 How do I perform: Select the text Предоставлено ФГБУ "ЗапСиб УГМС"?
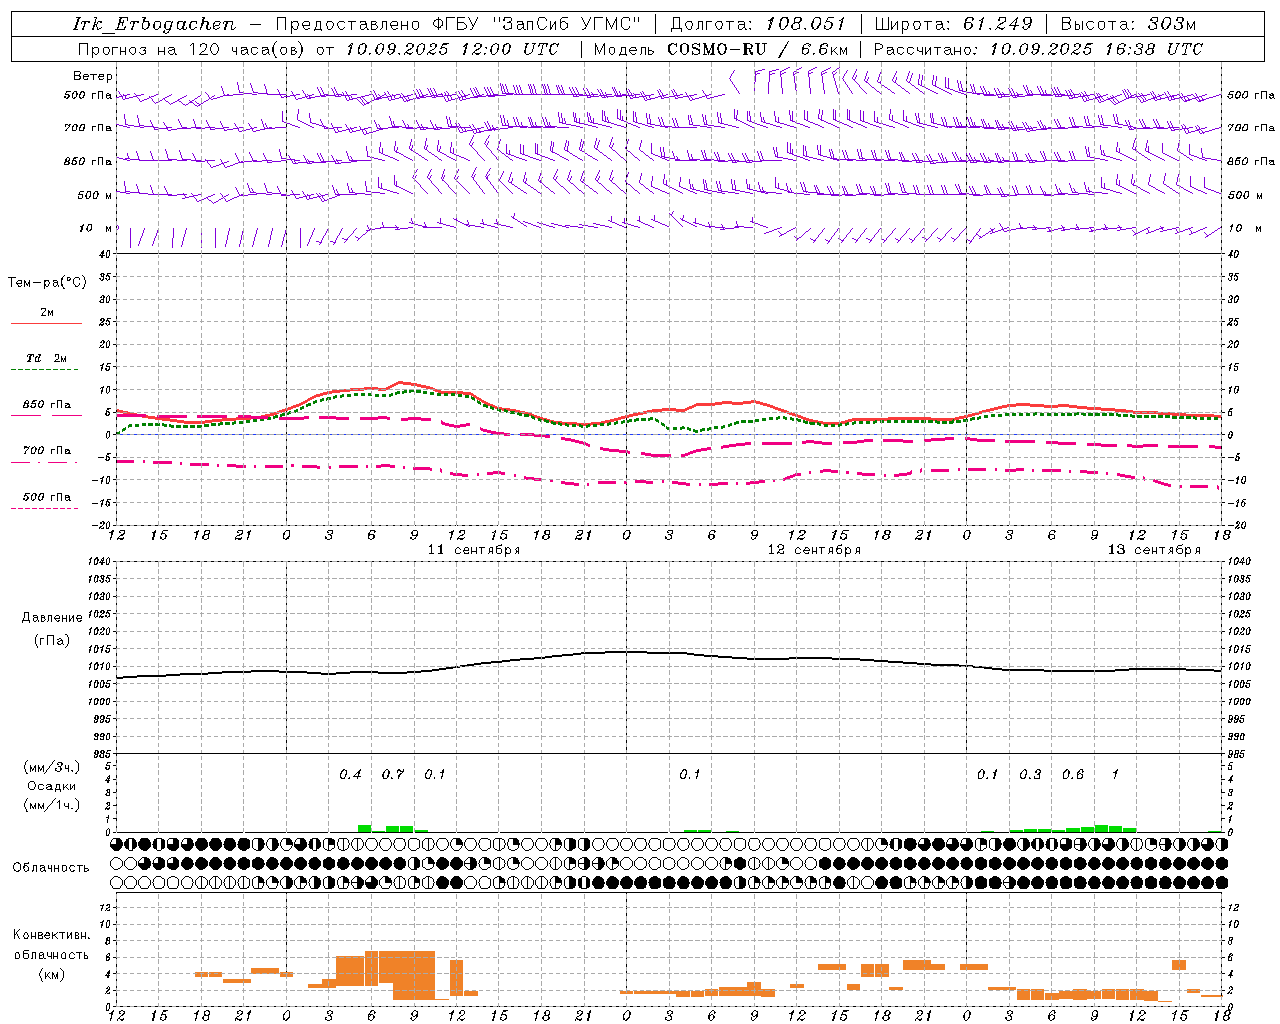[x=458, y=24]
